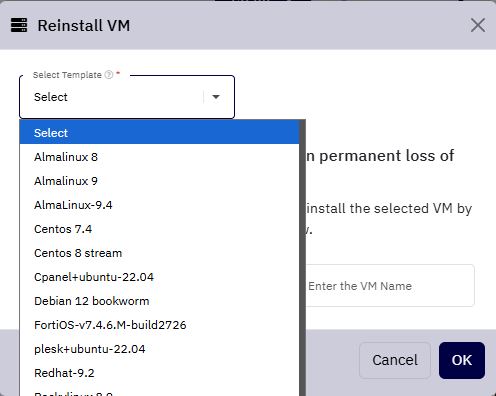The height and width of the screenshot is (396, 496).
Task: Confirm reinstall with the OK button
Action: tap(462, 360)
